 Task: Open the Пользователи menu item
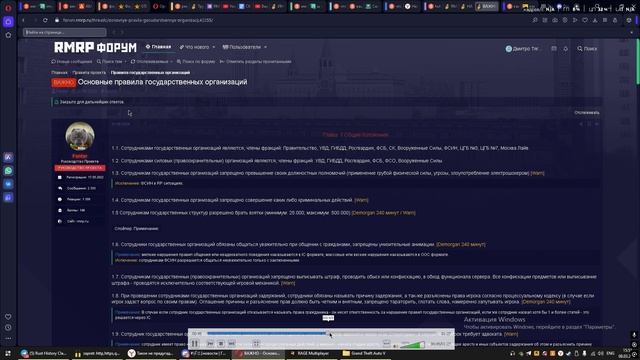242,47
